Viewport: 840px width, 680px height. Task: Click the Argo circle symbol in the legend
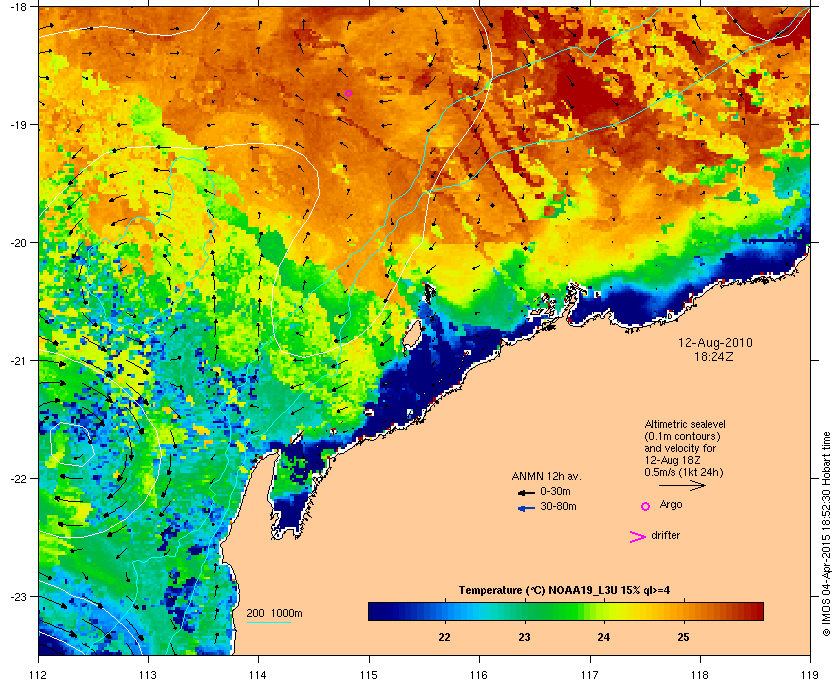click(x=646, y=506)
